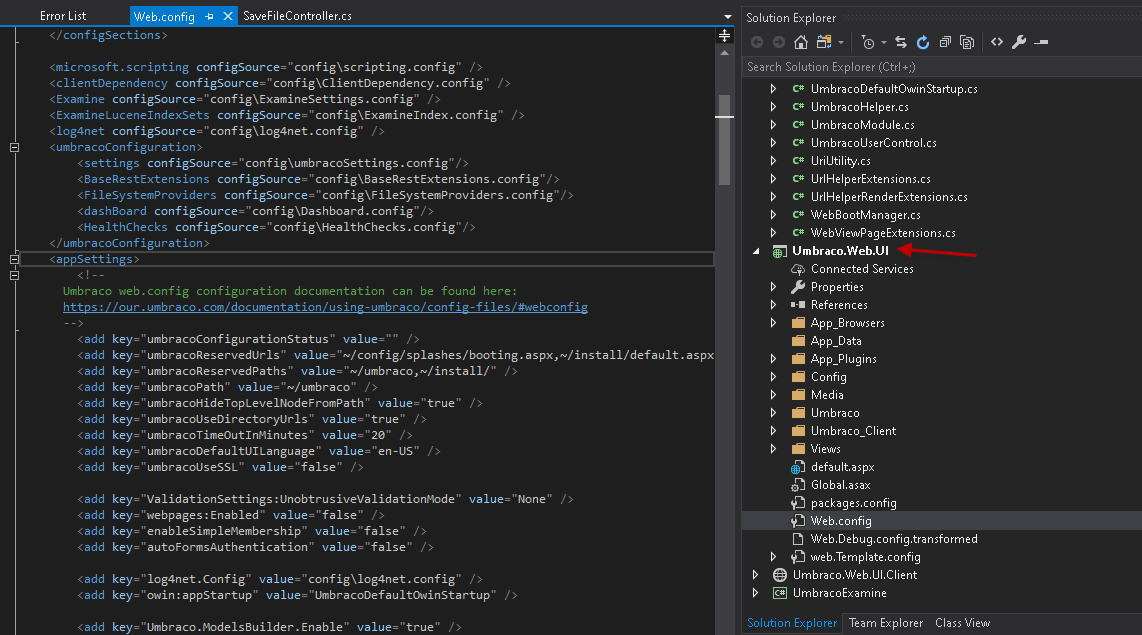Collapse the umbracoConfiguration section outline
The height and width of the screenshot is (635, 1142).
(14, 147)
